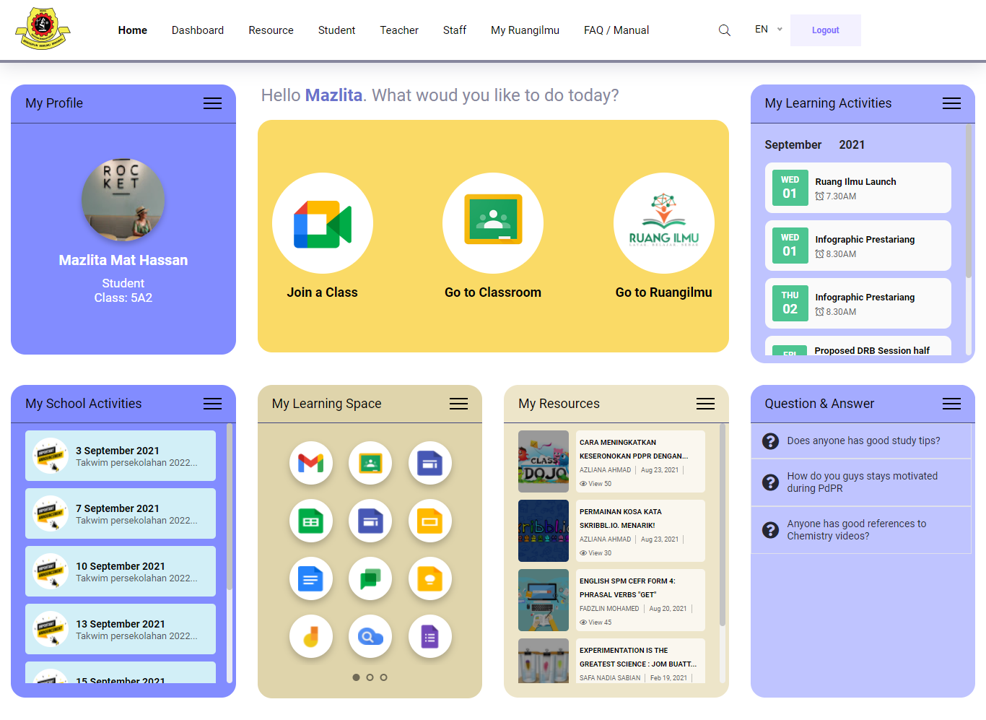986x720 pixels.
Task: Open Google Forms in My Learning Space
Action: tap(430, 637)
